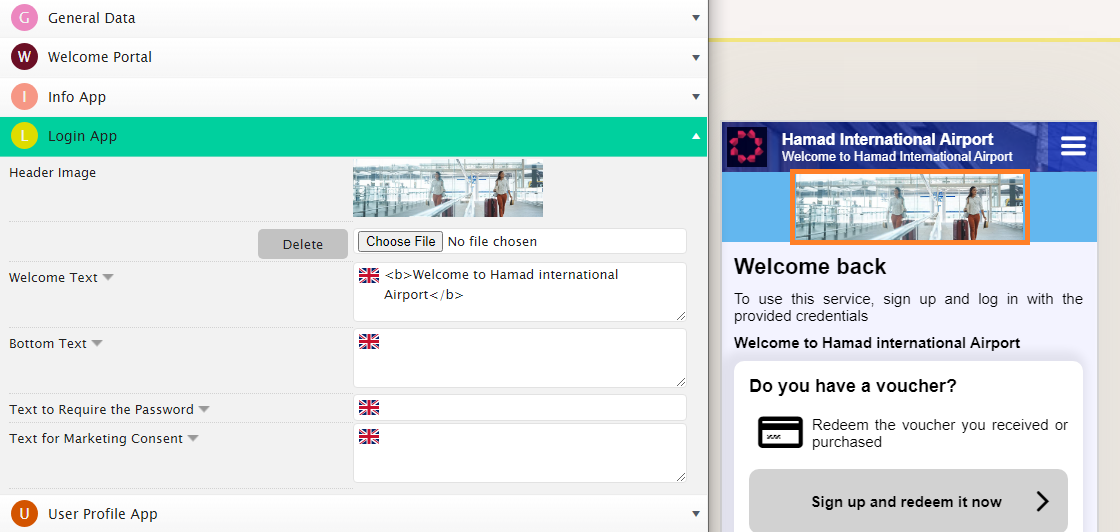Expand the General Data section arrow
Image resolution: width=1120 pixels, height=532 pixels.
pos(696,18)
